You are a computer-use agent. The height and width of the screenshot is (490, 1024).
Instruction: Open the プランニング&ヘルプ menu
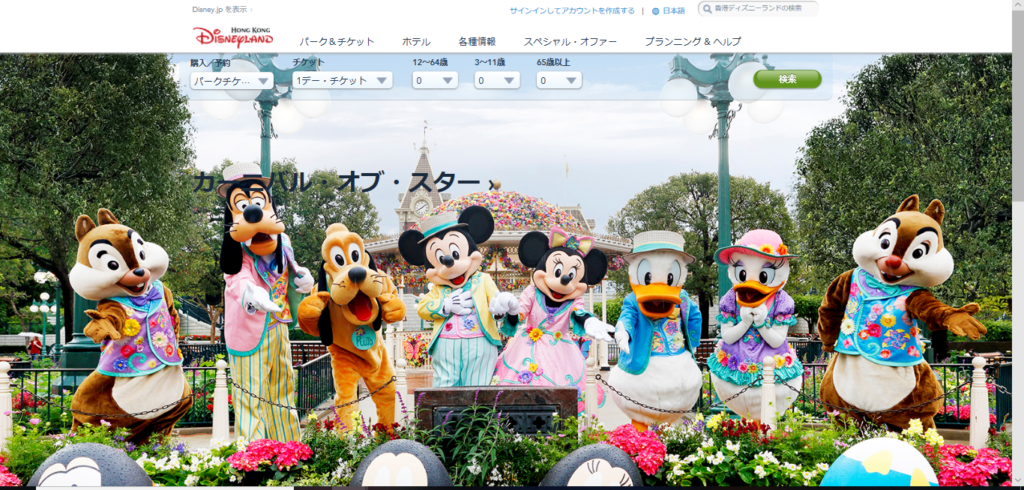(693, 42)
